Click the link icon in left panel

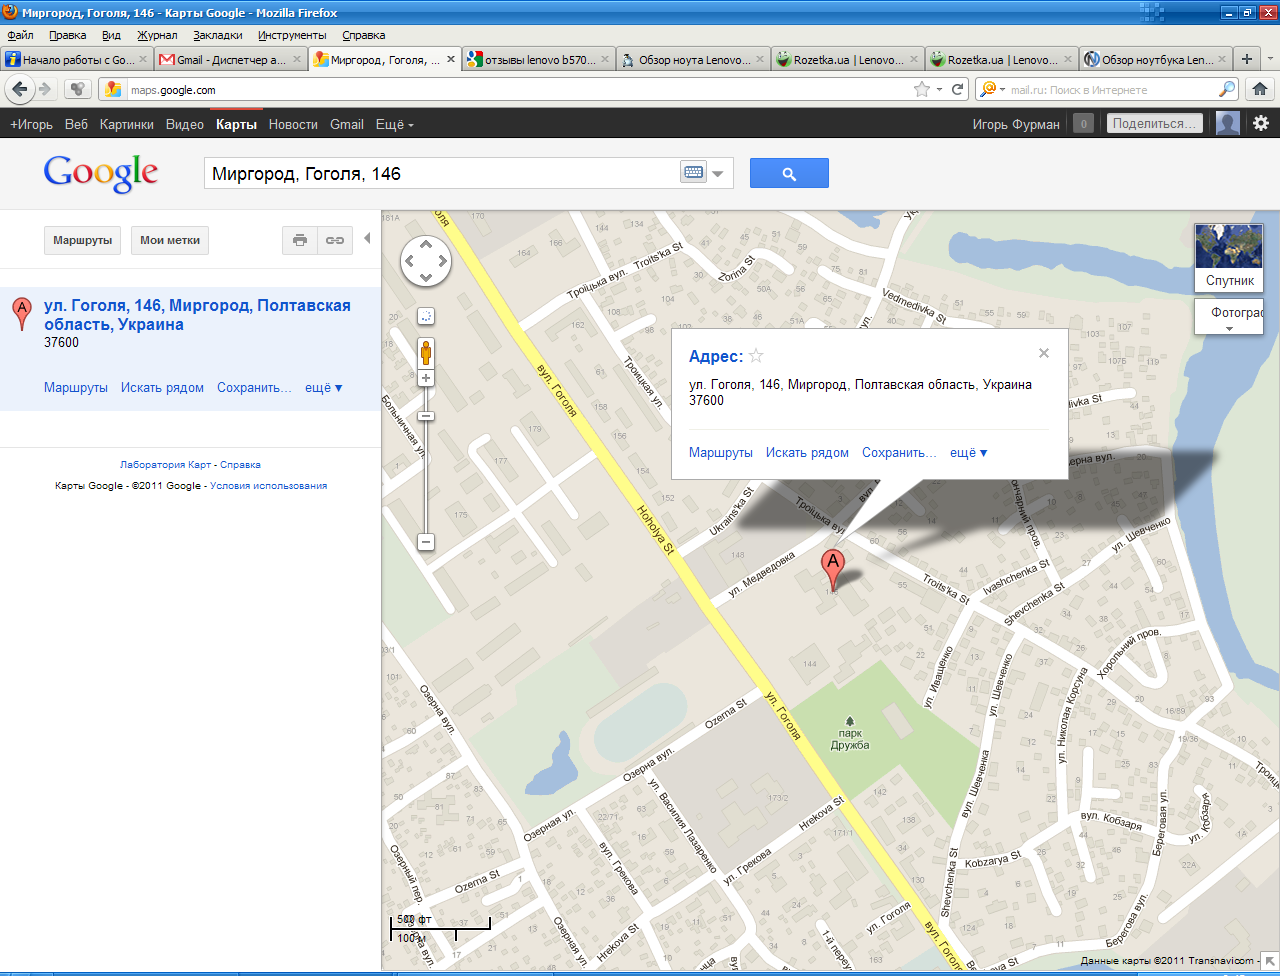pos(335,240)
